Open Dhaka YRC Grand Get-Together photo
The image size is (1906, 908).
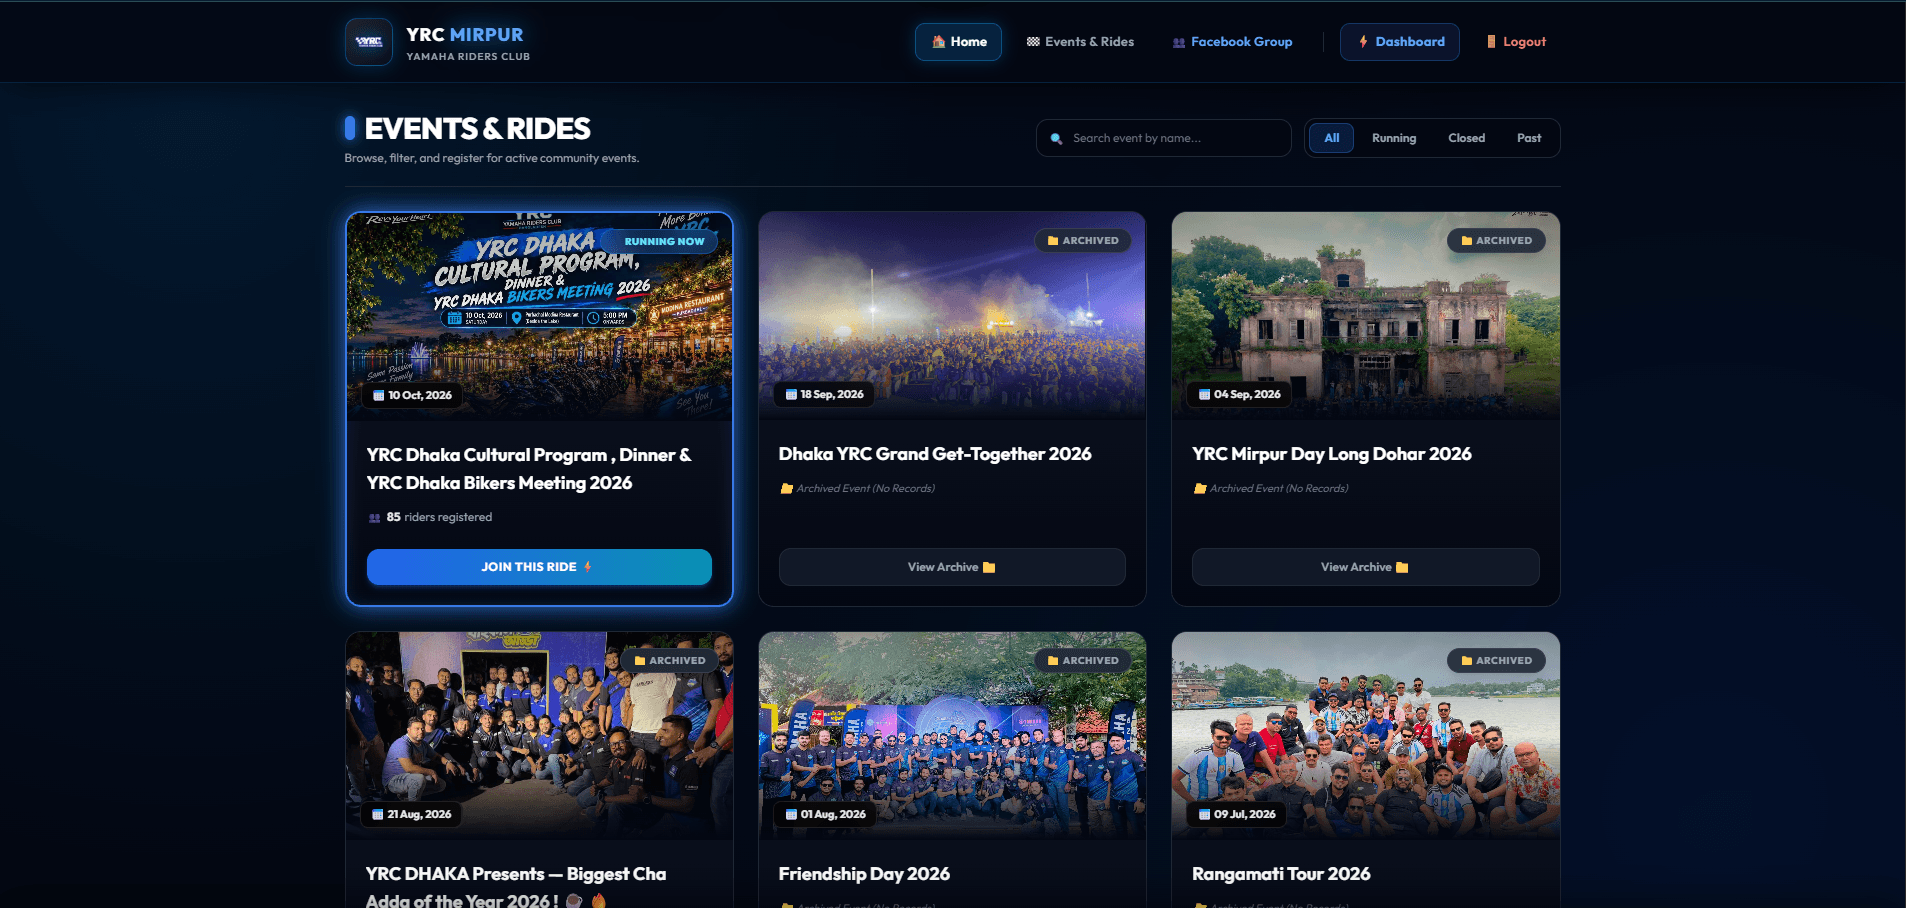point(952,316)
